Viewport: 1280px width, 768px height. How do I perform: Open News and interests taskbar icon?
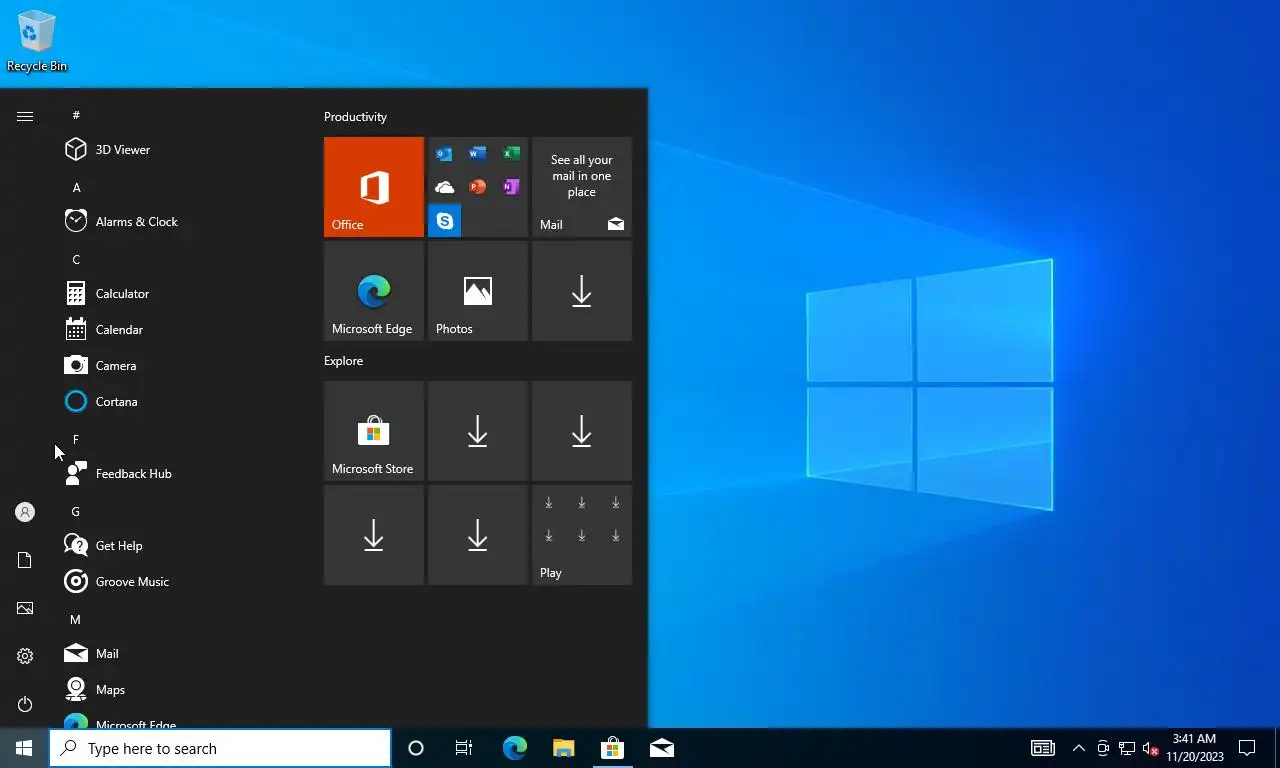(1043, 748)
